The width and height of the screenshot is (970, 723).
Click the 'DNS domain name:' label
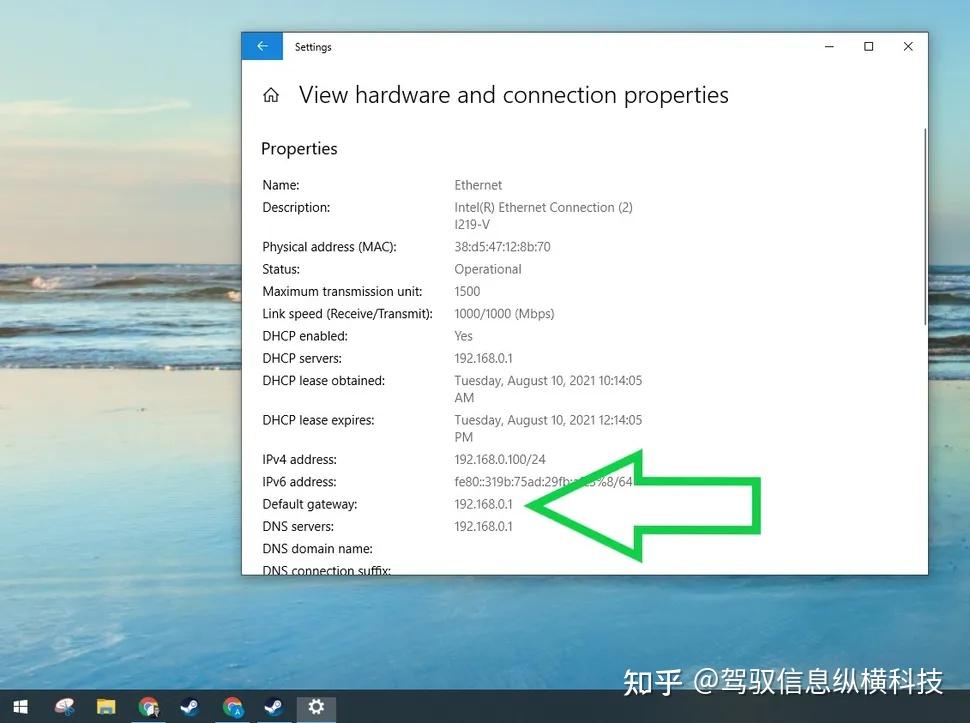click(x=317, y=549)
